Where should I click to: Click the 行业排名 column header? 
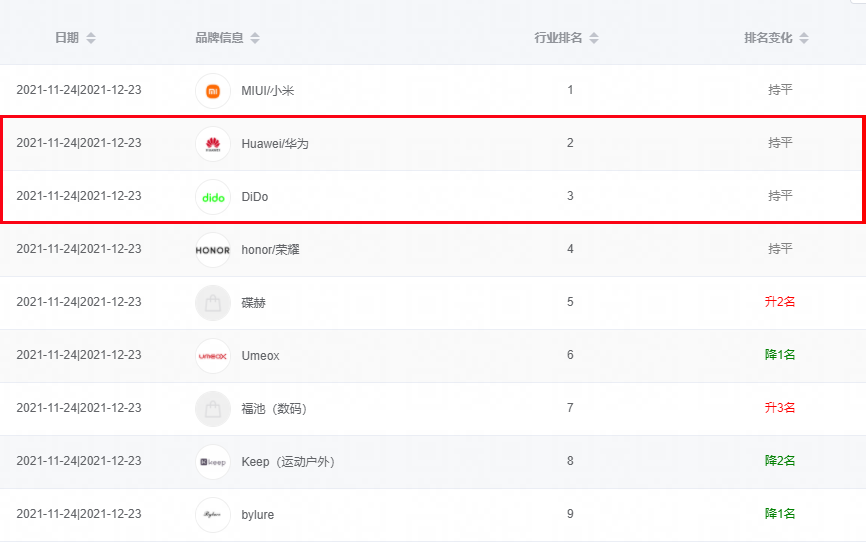click(x=558, y=38)
